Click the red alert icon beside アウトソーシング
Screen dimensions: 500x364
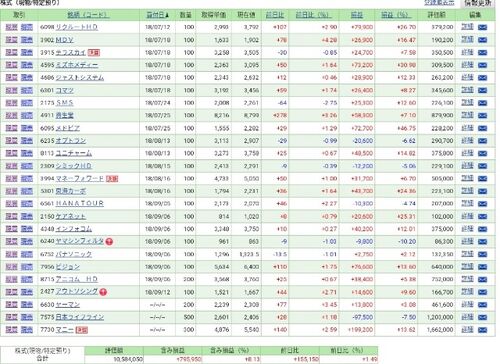(x=103, y=292)
